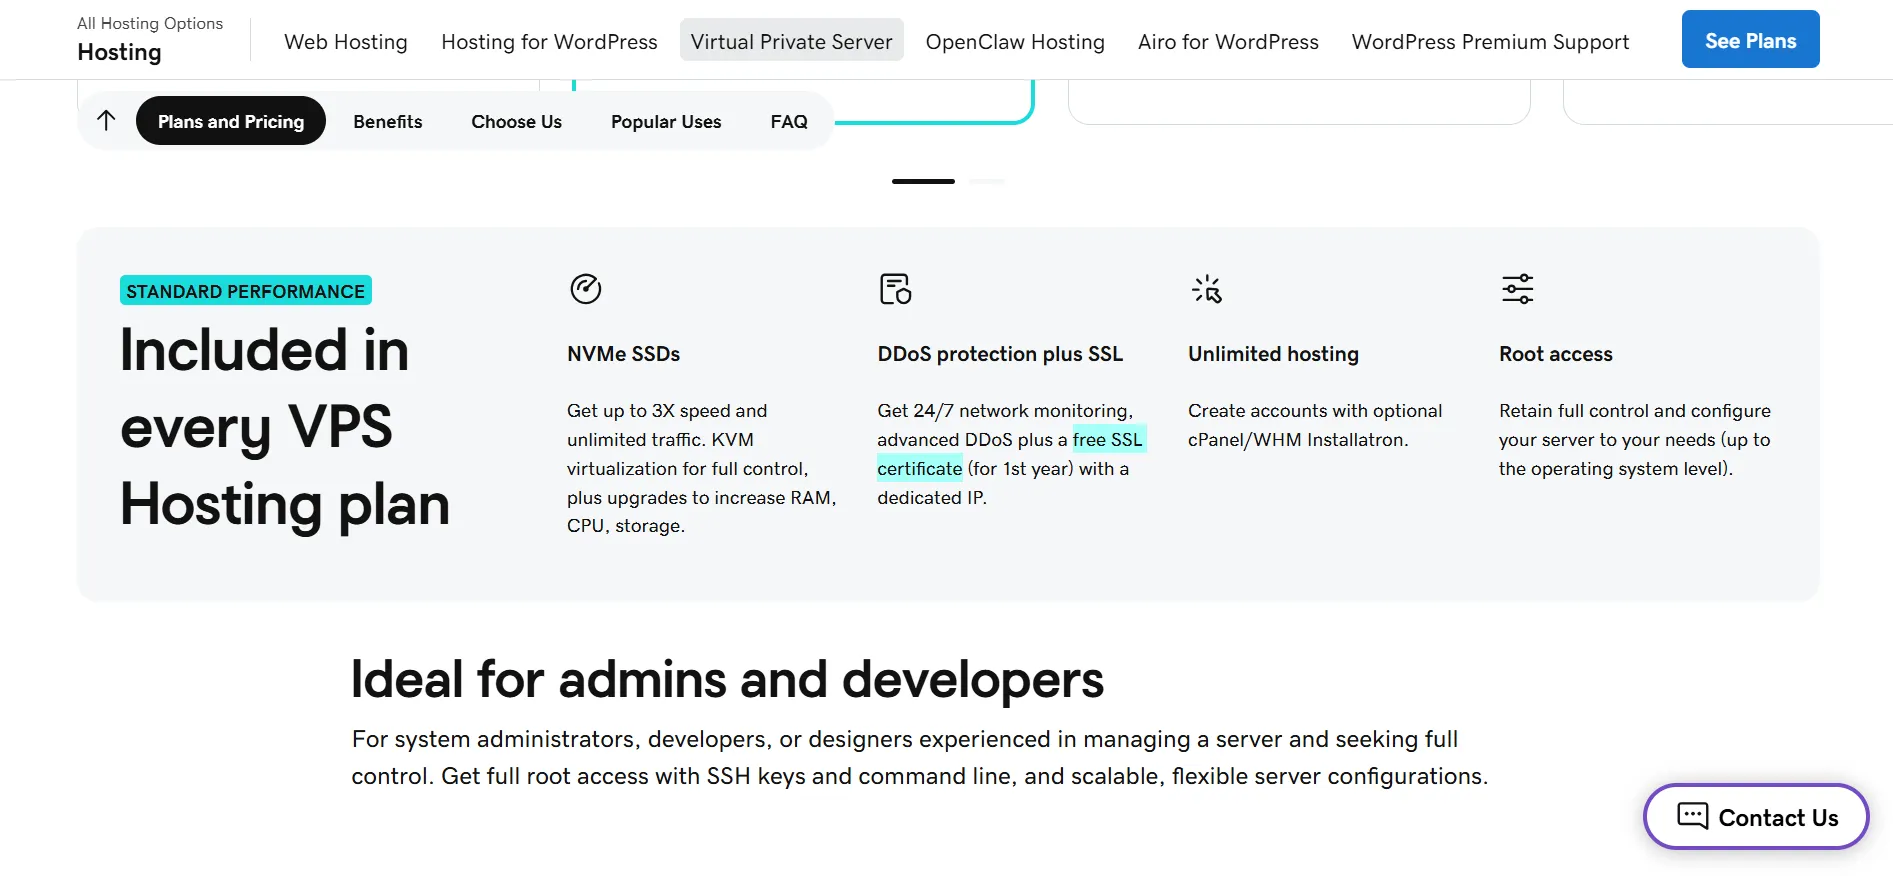Click the Root access heading
1893x876 pixels.
point(1555,354)
